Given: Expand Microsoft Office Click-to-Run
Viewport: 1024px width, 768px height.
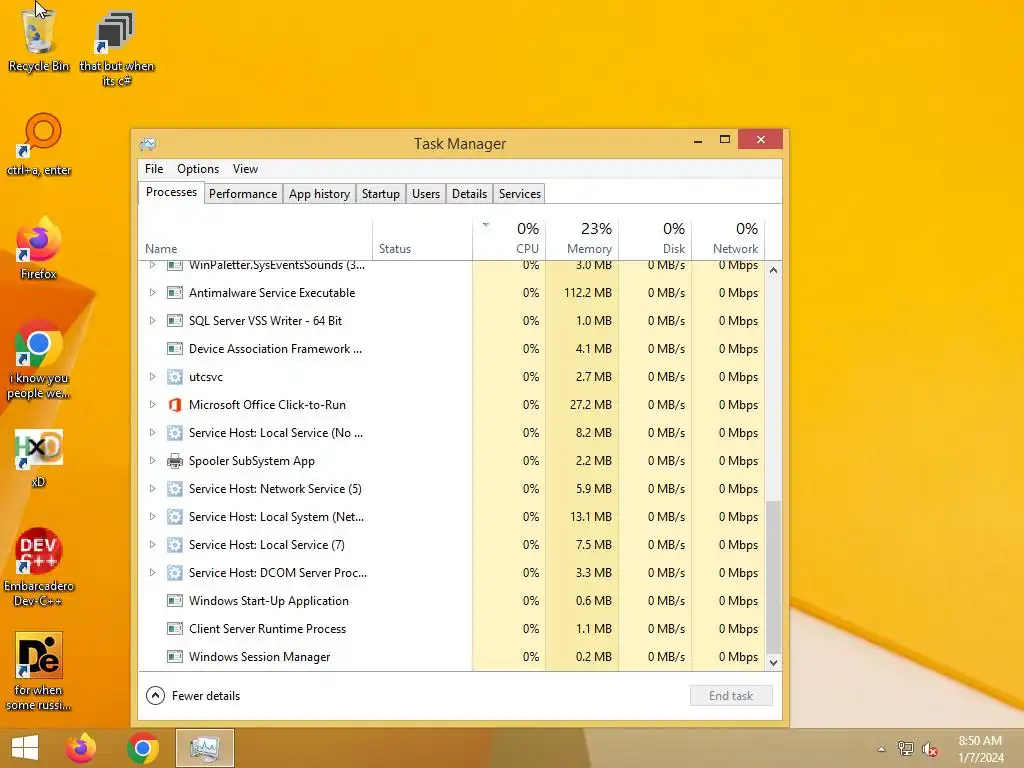Looking at the screenshot, I should (152, 405).
